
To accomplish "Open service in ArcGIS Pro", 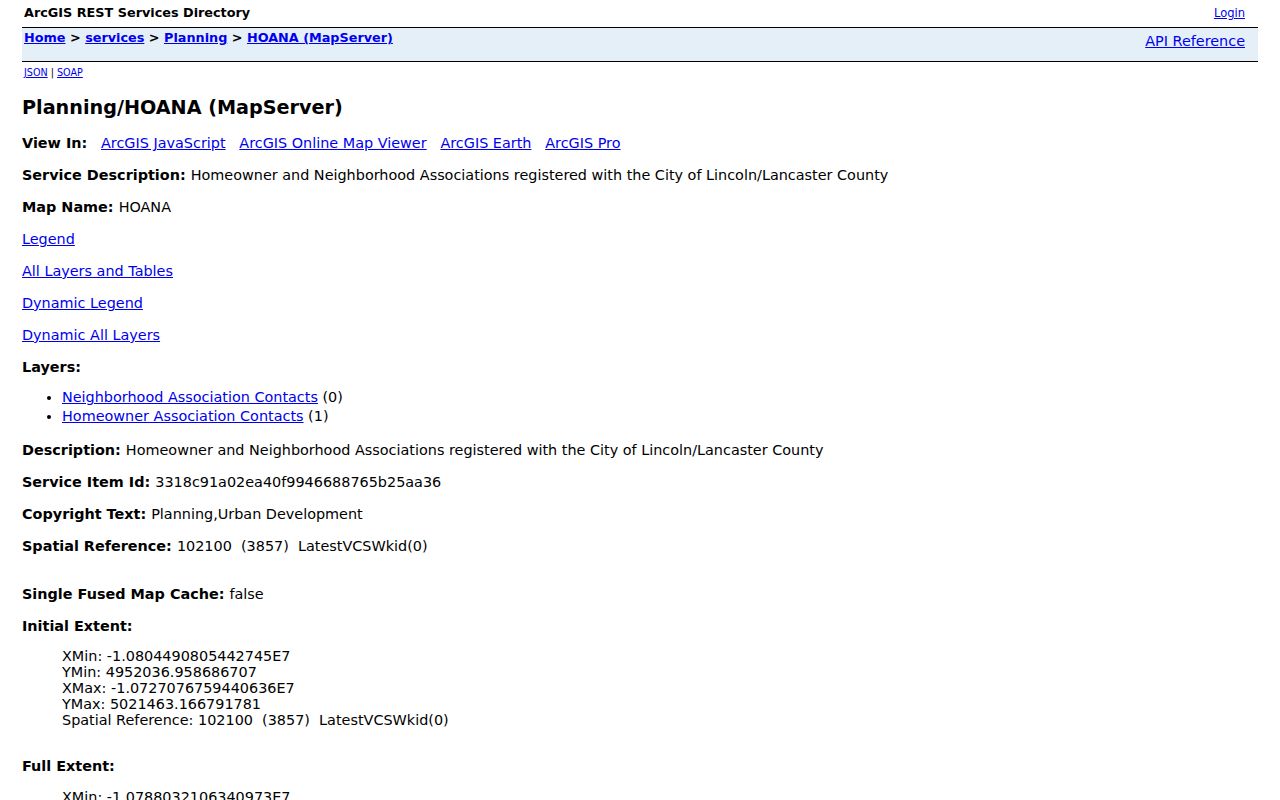I will pyautogui.click(x=583, y=143).
